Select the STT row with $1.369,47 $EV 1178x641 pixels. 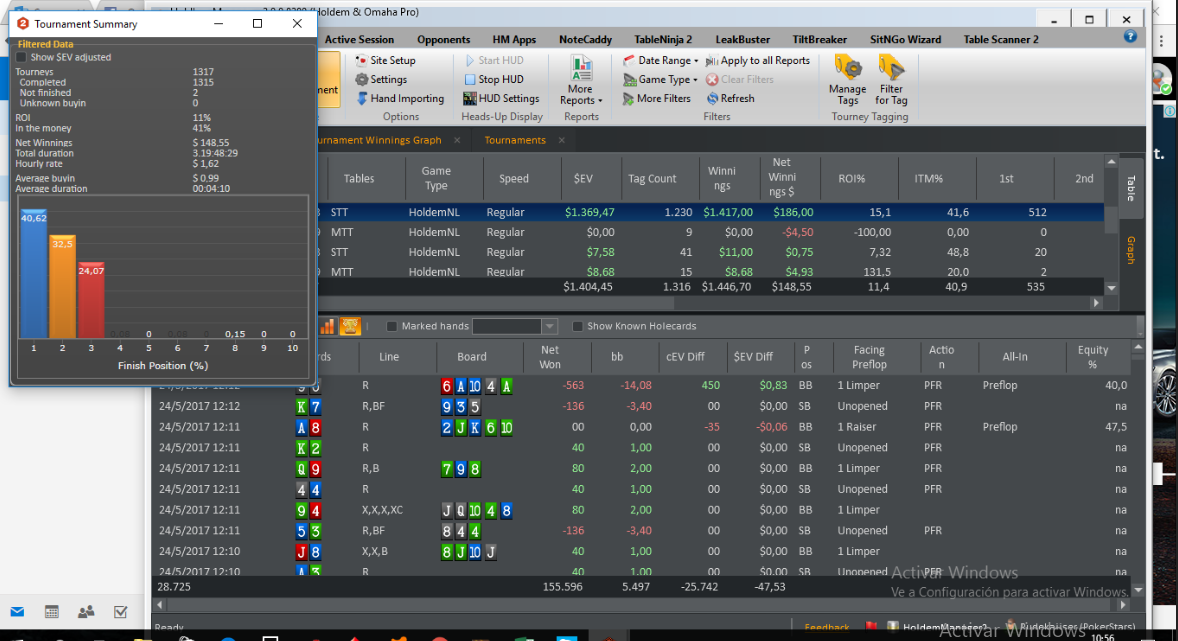[711, 213]
